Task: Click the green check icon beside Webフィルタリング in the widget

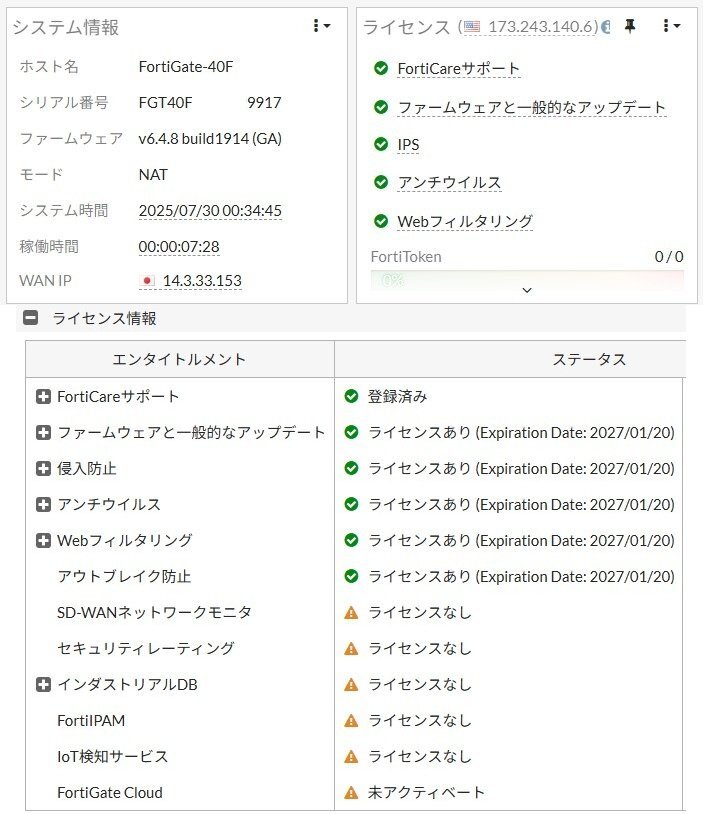Action: click(x=381, y=221)
